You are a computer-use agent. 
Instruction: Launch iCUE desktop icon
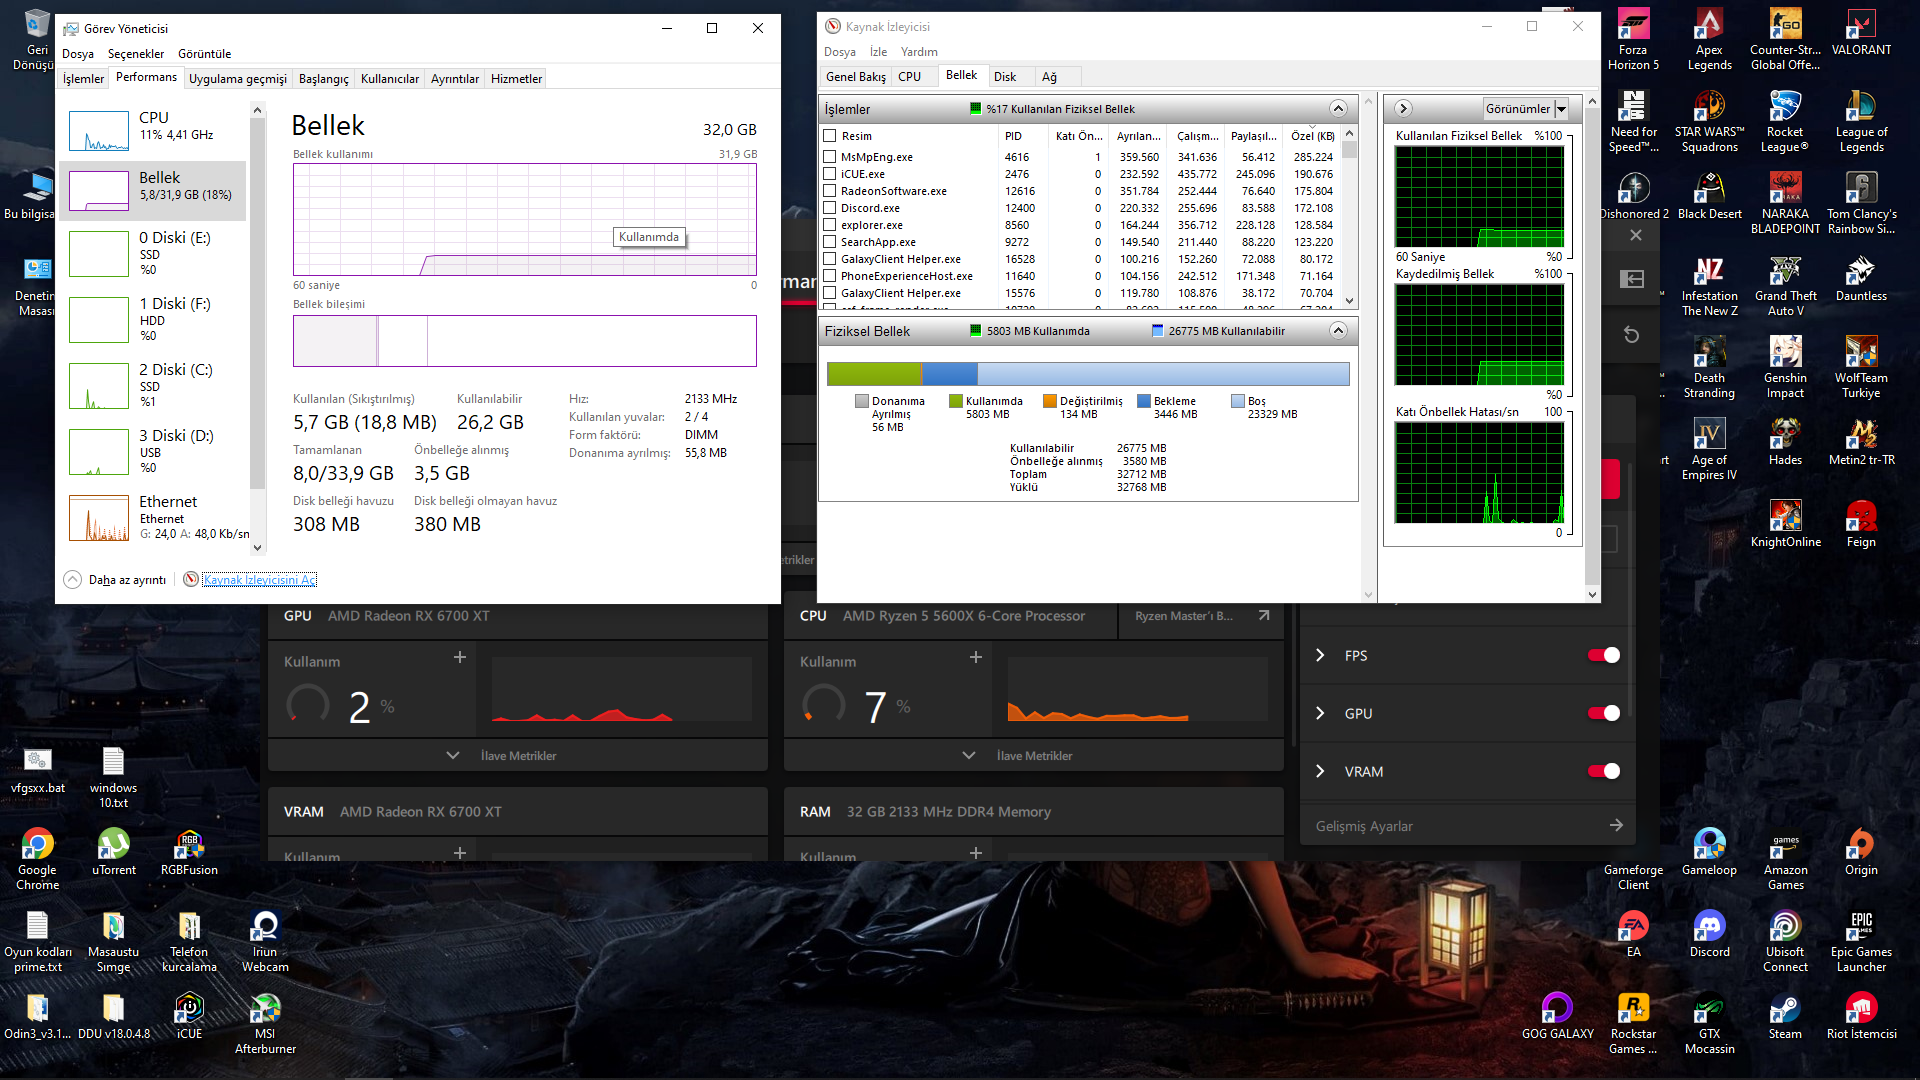coord(189,1017)
